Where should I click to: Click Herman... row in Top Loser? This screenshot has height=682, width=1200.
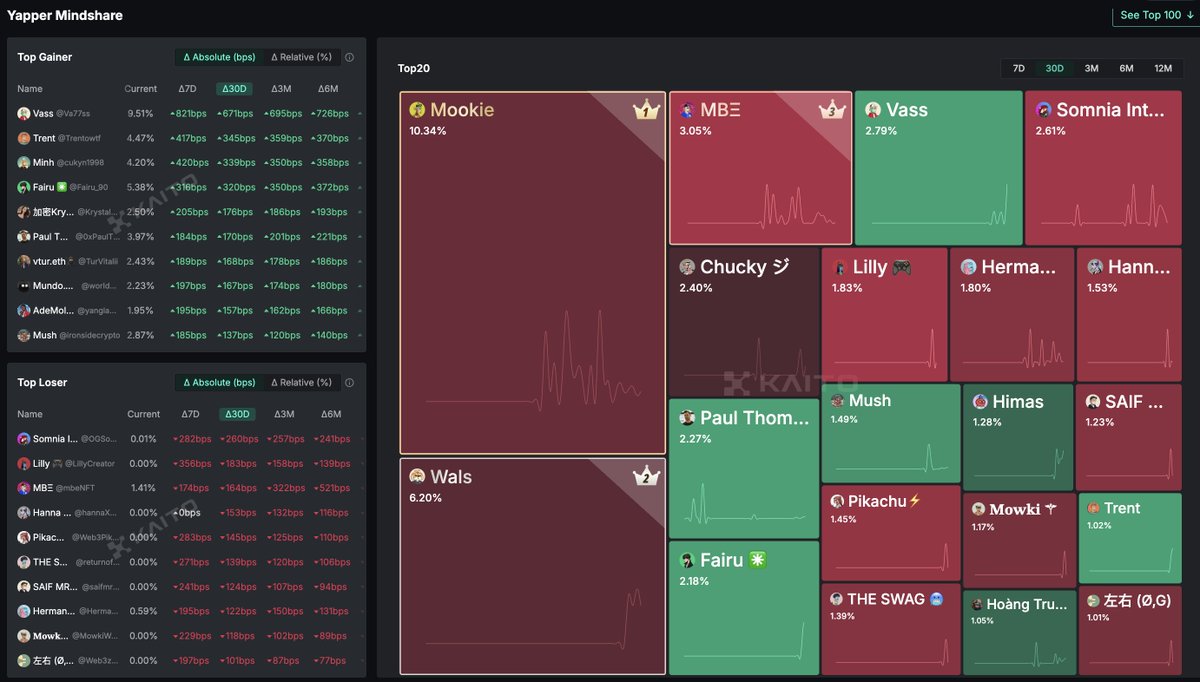click(x=186, y=611)
